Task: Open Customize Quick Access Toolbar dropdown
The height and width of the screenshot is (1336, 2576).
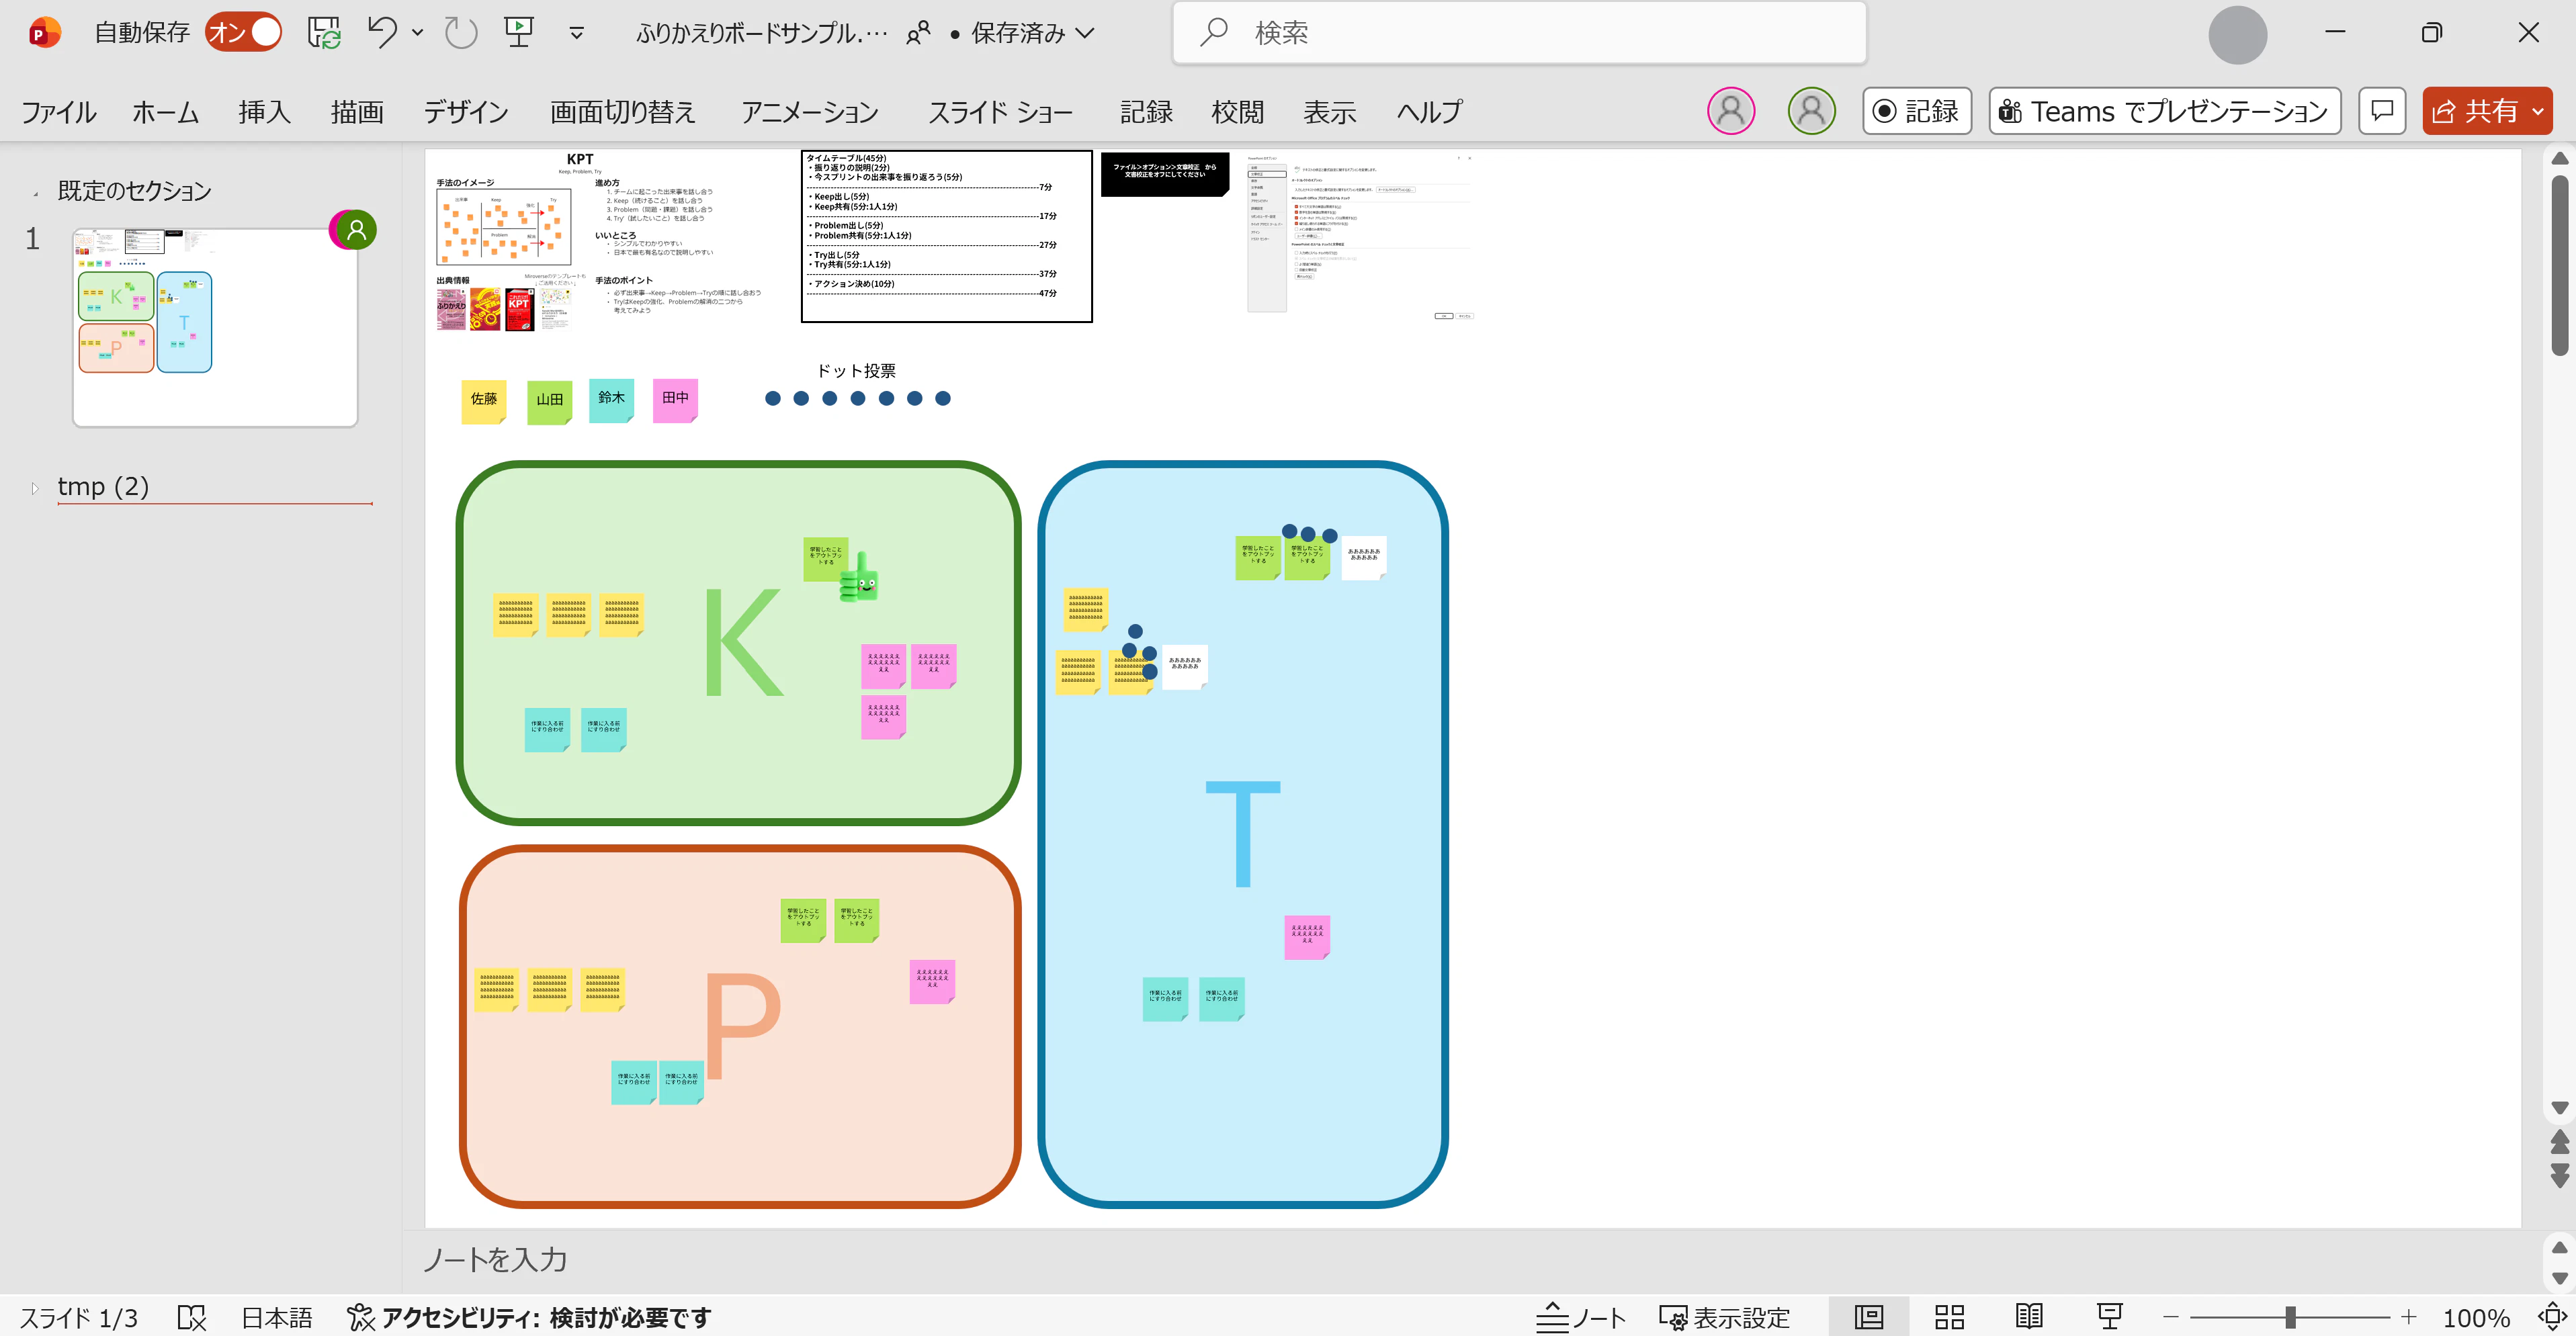Action: point(577,33)
